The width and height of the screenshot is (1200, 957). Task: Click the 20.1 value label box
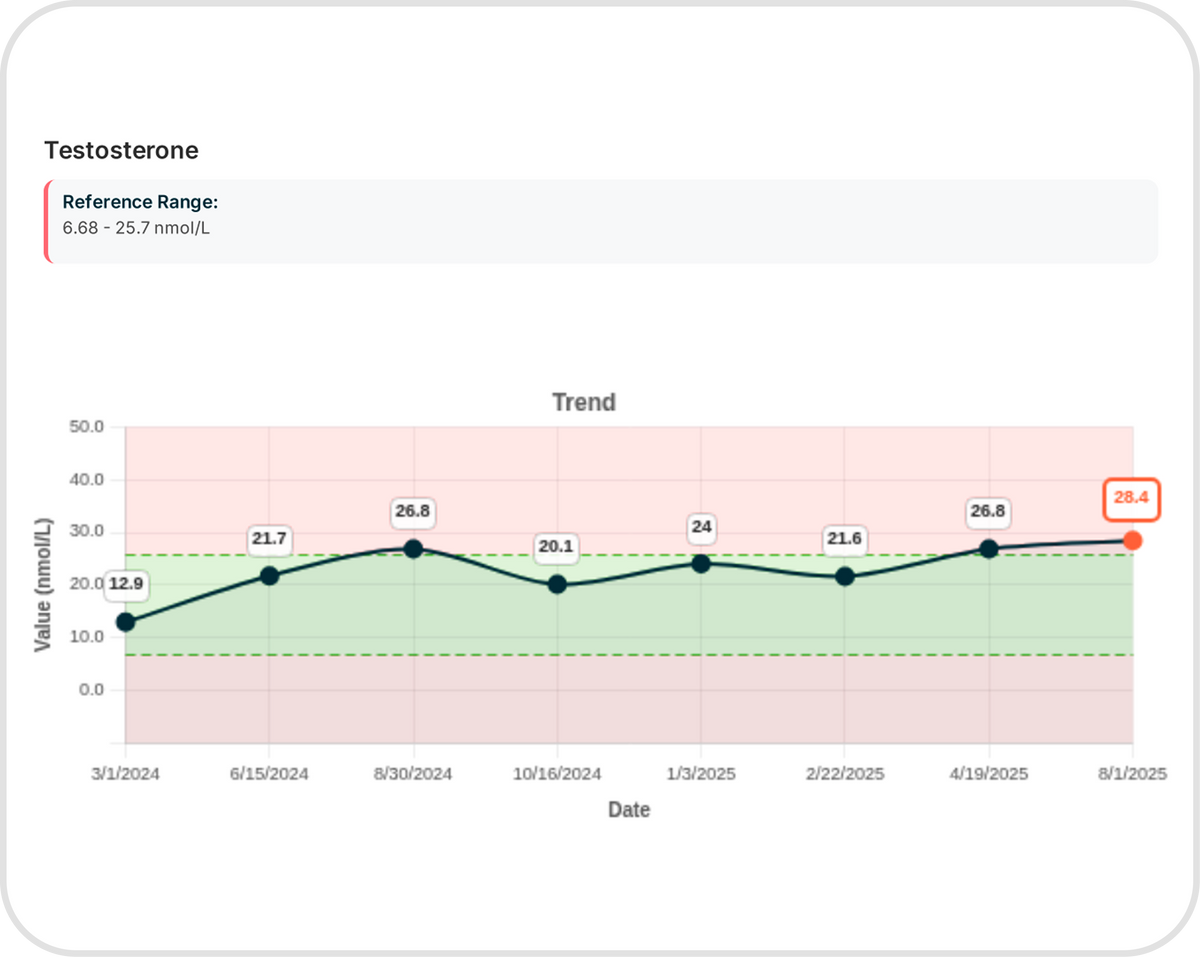pyautogui.click(x=557, y=546)
